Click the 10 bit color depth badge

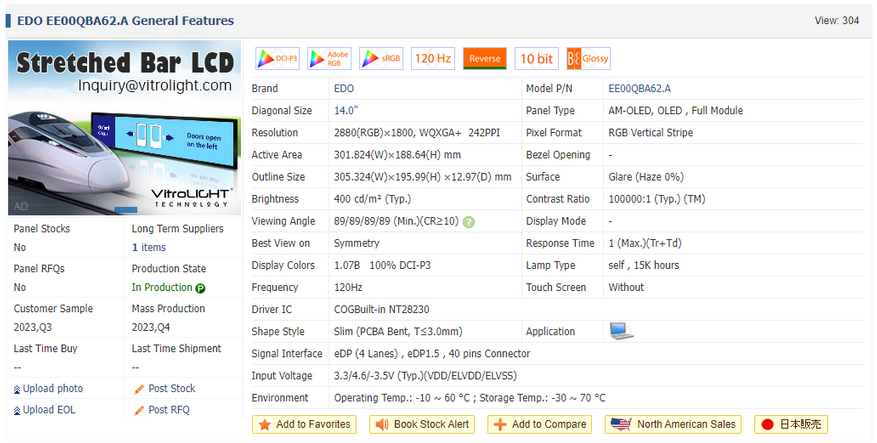(x=536, y=58)
